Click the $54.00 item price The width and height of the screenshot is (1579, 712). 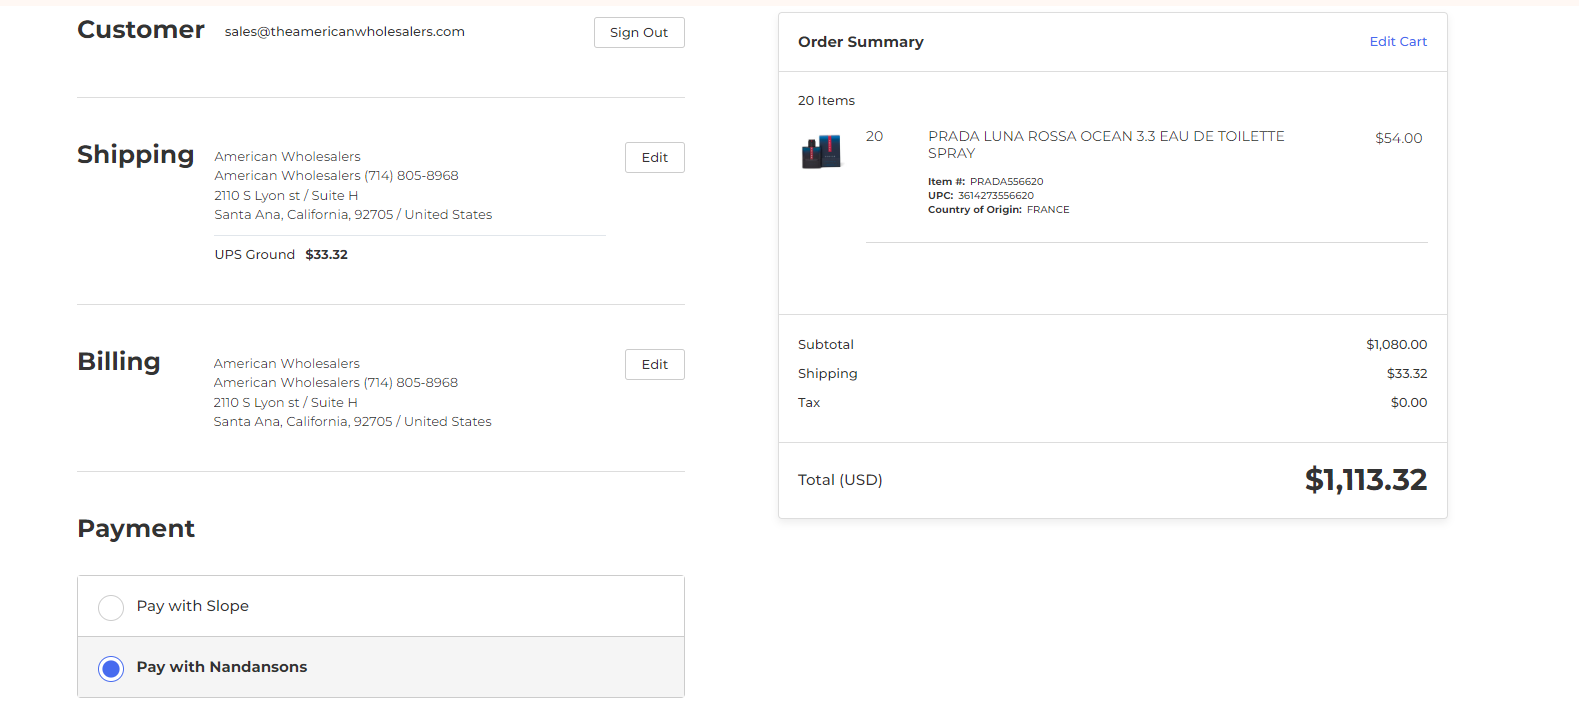click(x=1398, y=138)
